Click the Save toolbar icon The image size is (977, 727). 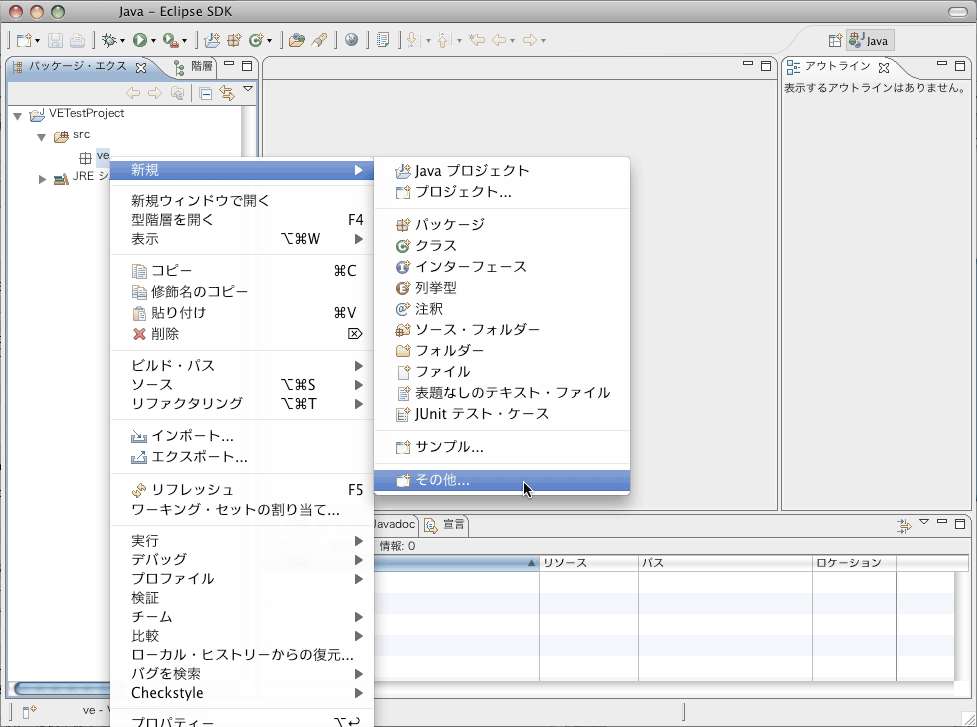55,40
